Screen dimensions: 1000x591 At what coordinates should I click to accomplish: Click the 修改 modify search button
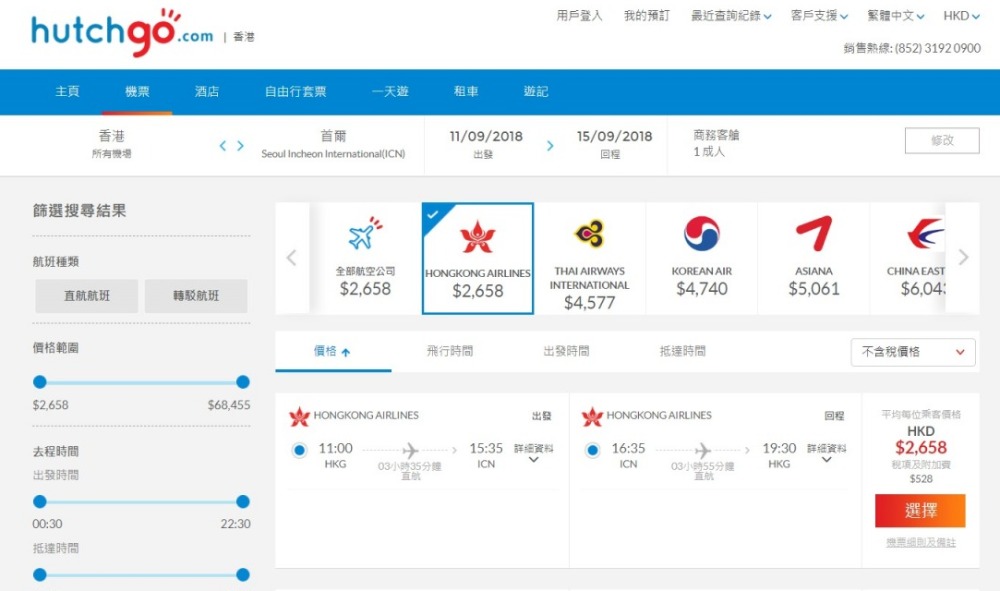[942, 140]
